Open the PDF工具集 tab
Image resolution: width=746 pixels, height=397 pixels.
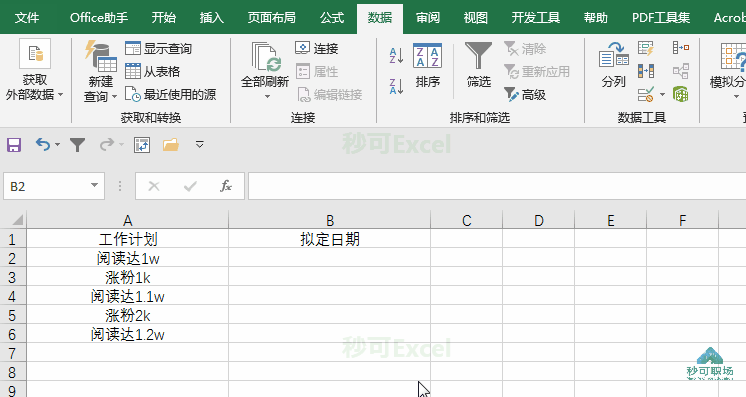[661, 18]
